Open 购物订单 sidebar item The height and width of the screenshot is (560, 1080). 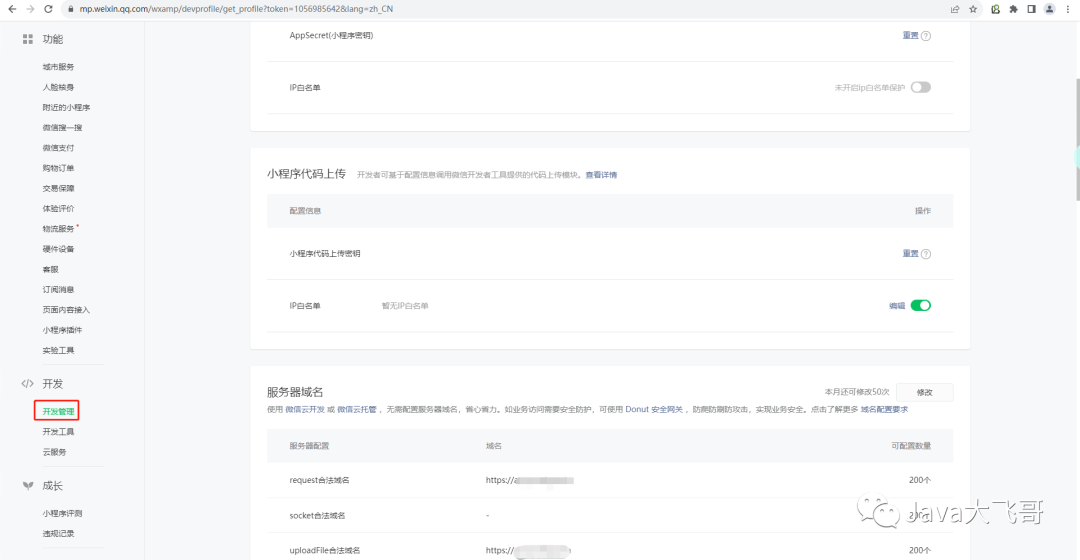tap(58, 168)
